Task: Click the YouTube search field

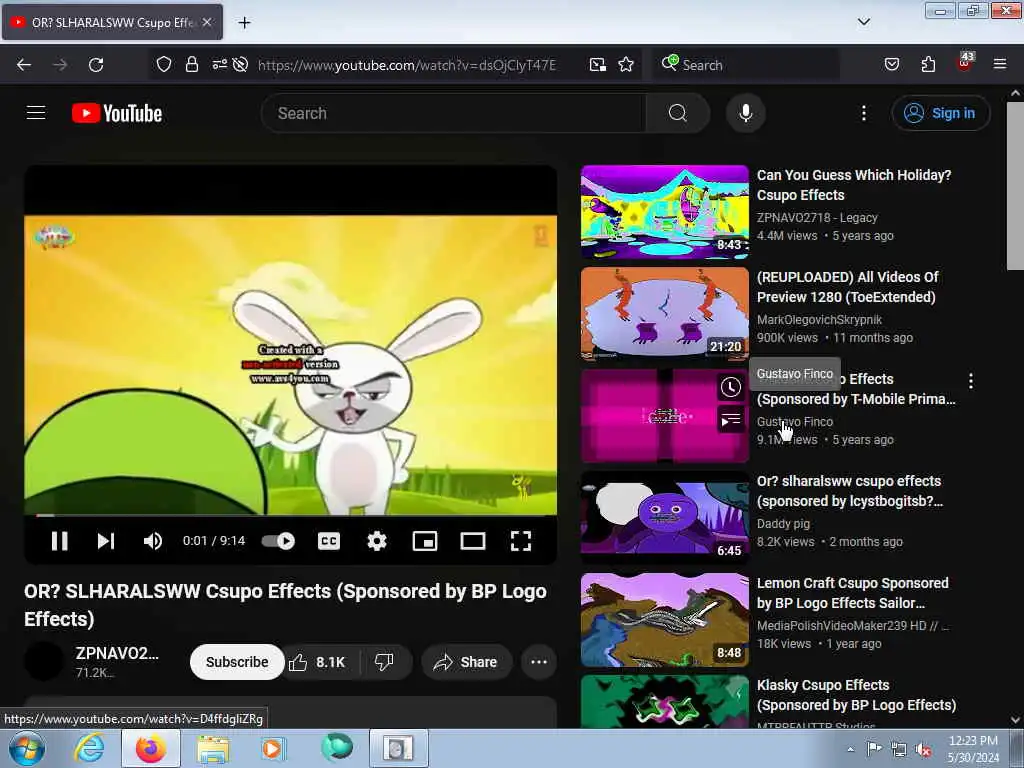Action: coord(453,113)
